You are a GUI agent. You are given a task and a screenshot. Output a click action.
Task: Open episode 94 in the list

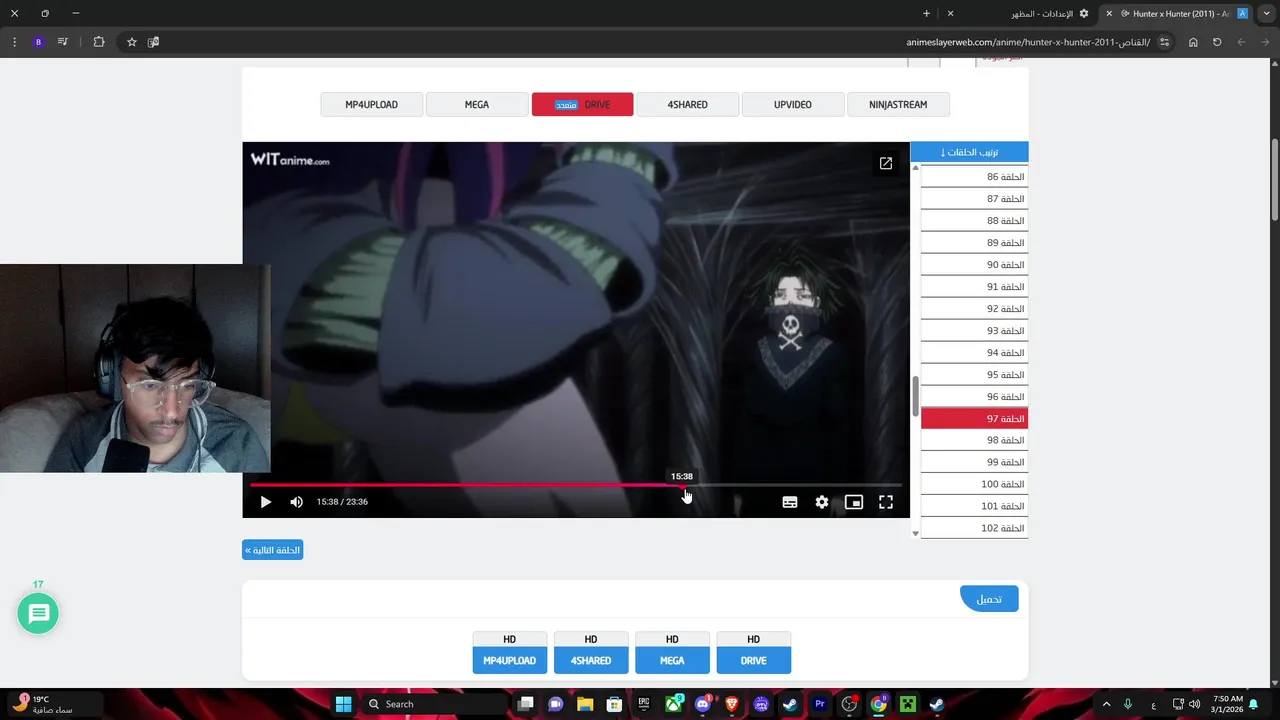pyautogui.click(x=974, y=353)
